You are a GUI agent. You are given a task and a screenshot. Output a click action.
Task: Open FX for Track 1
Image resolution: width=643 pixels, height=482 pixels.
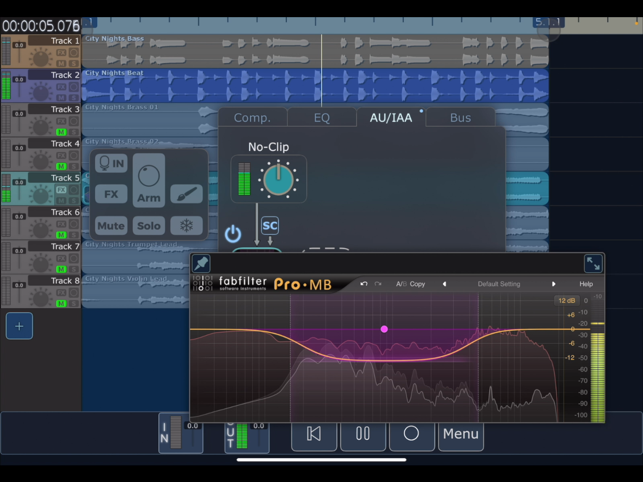pos(61,53)
